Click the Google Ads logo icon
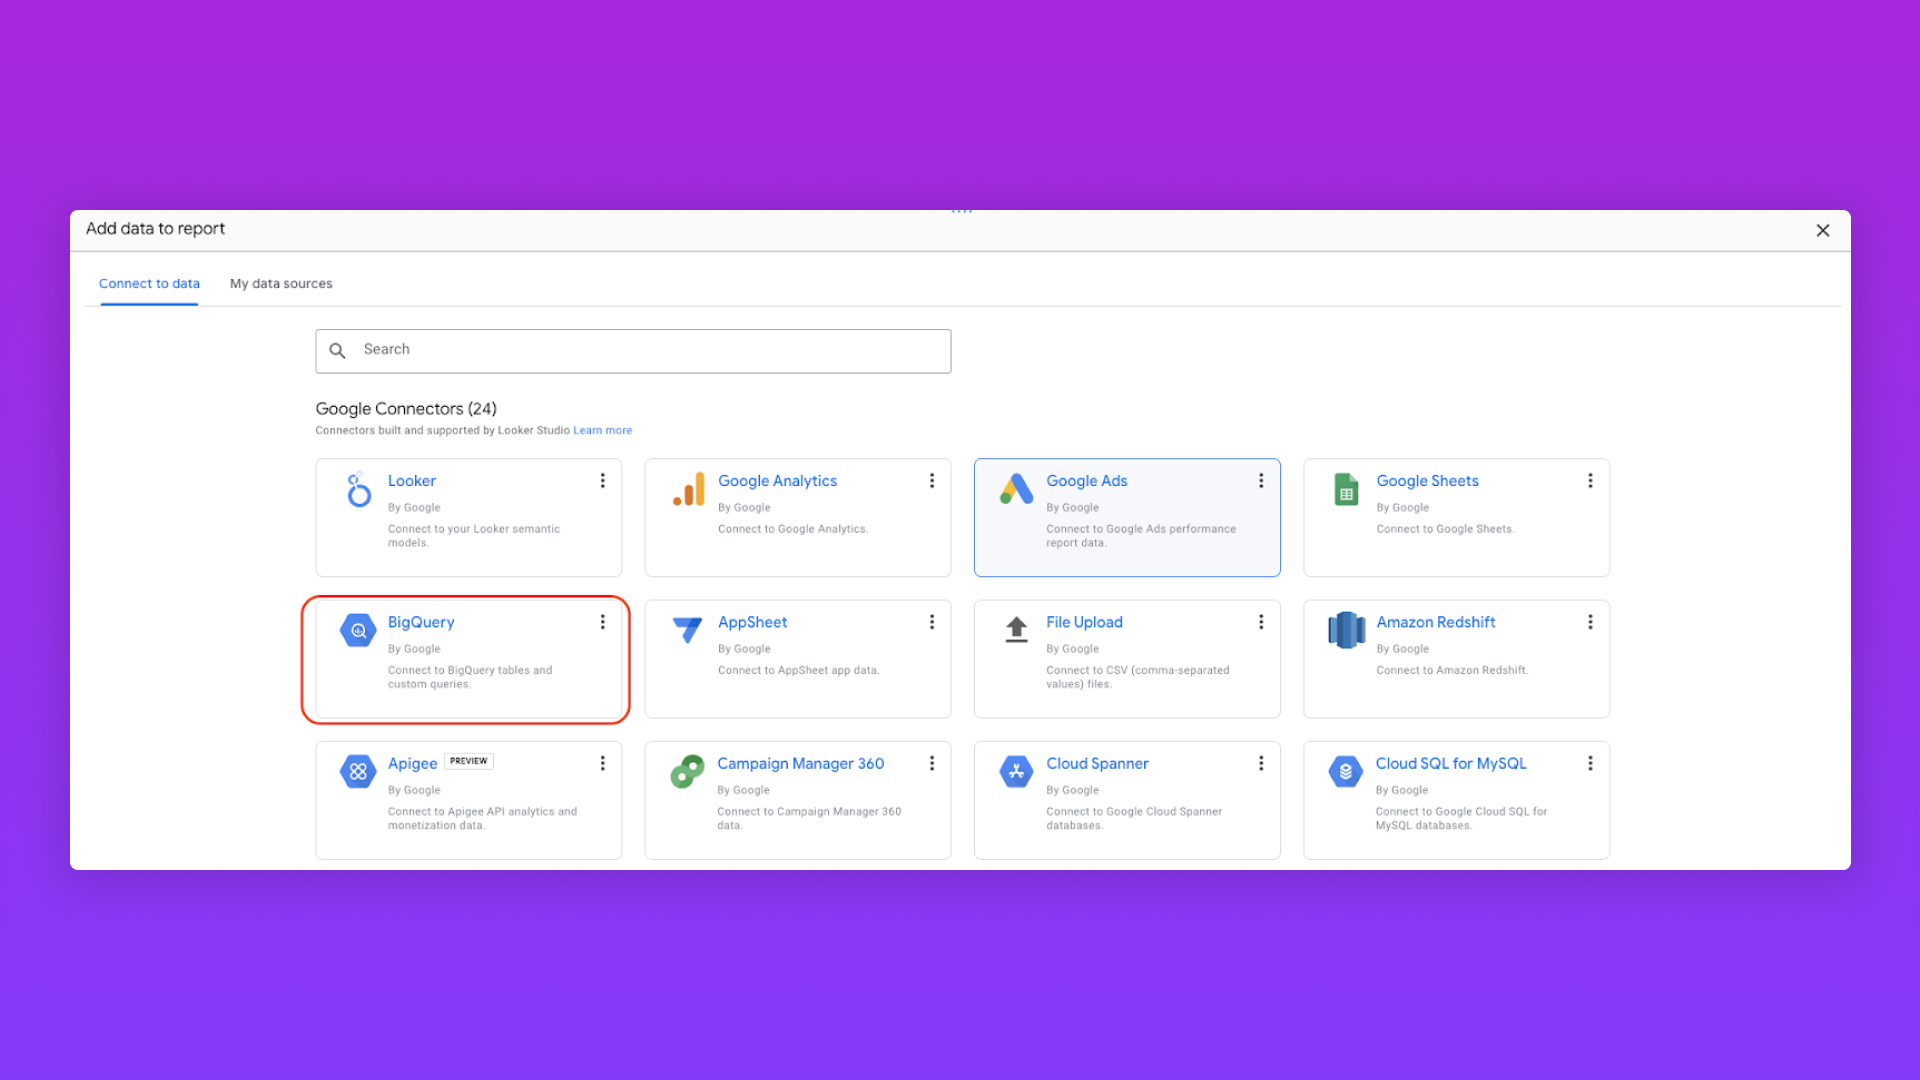 click(x=1016, y=490)
